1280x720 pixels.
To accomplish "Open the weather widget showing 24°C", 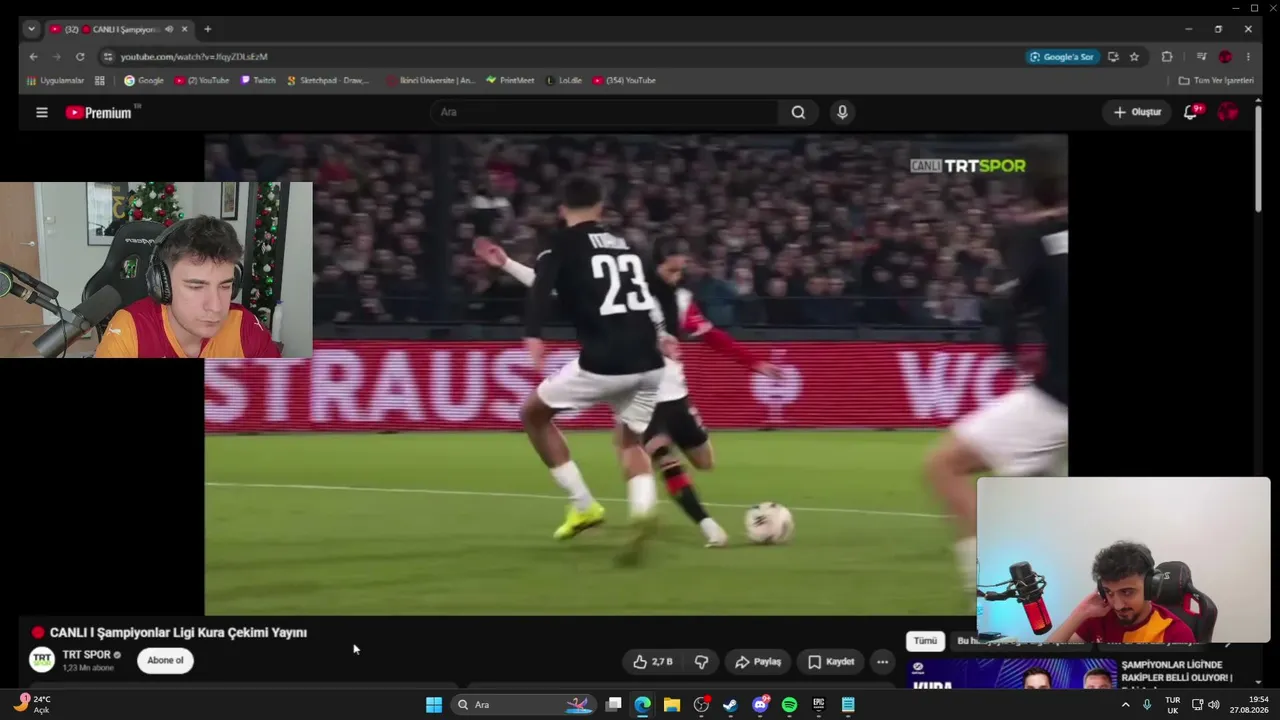I will (31, 705).
